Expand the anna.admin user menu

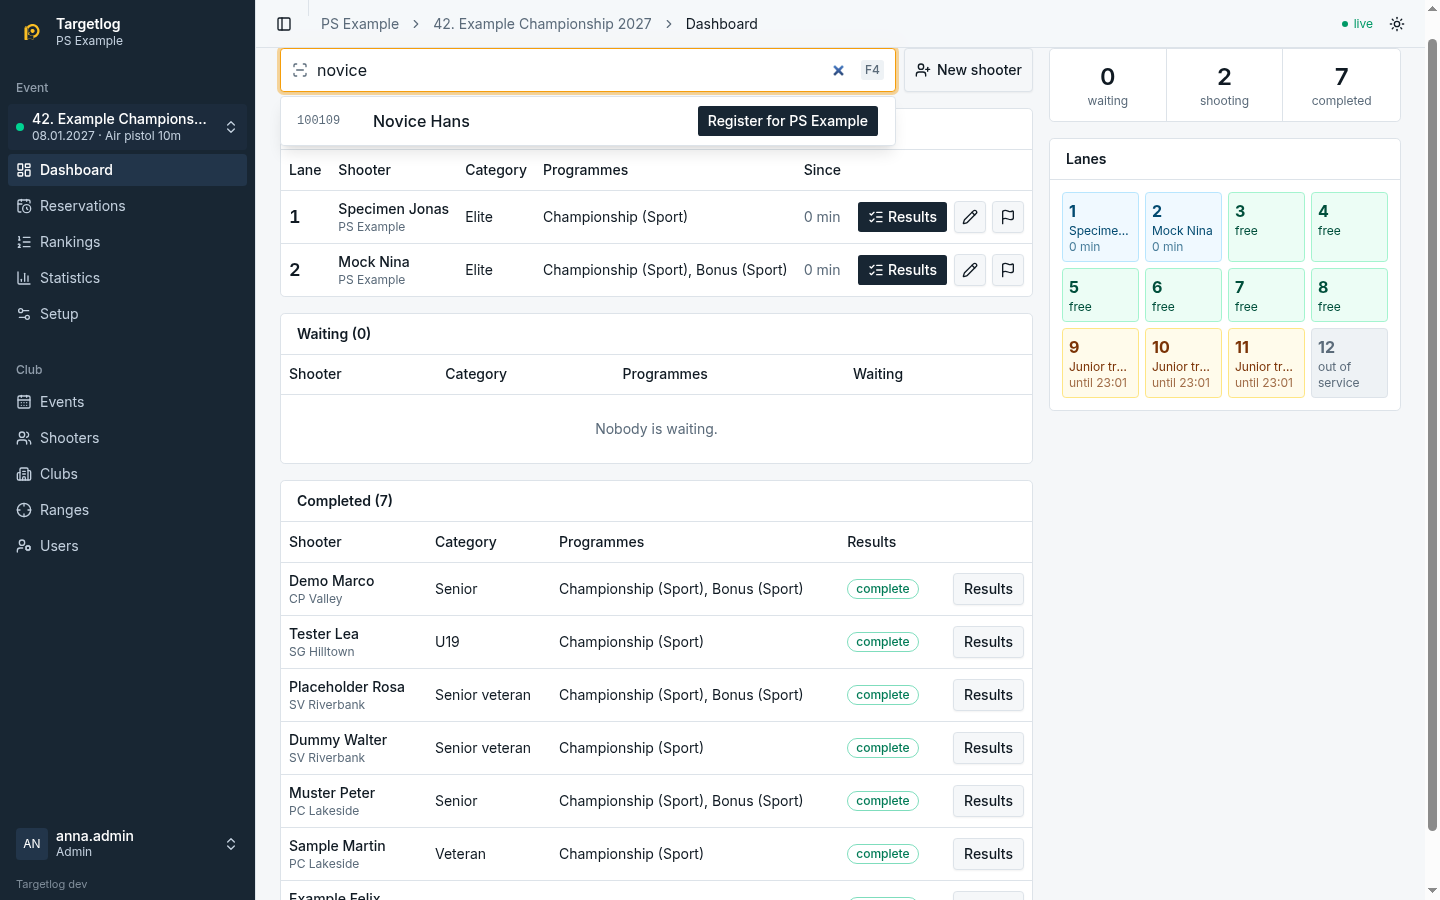(128, 844)
